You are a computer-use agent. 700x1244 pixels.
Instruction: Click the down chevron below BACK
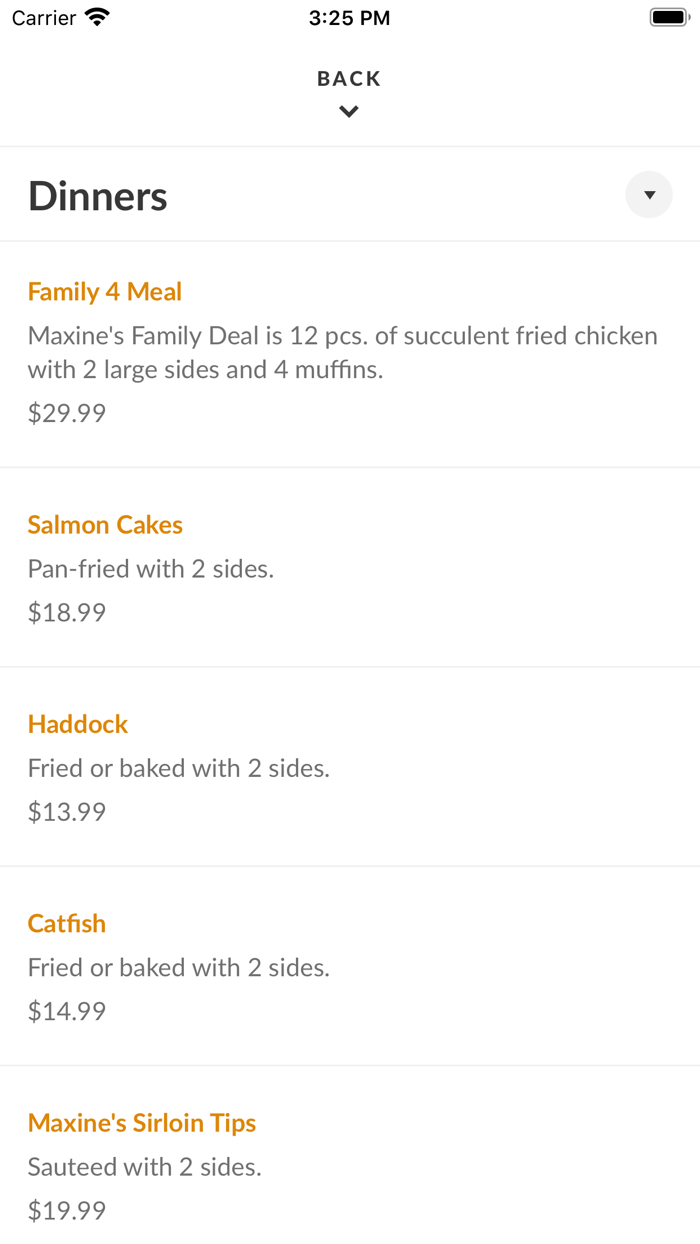pos(349,112)
